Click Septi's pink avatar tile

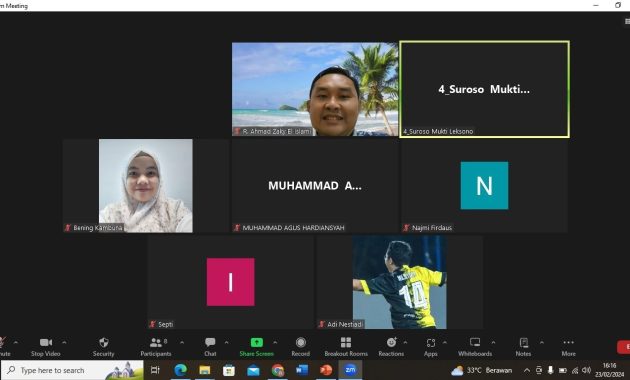230,282
